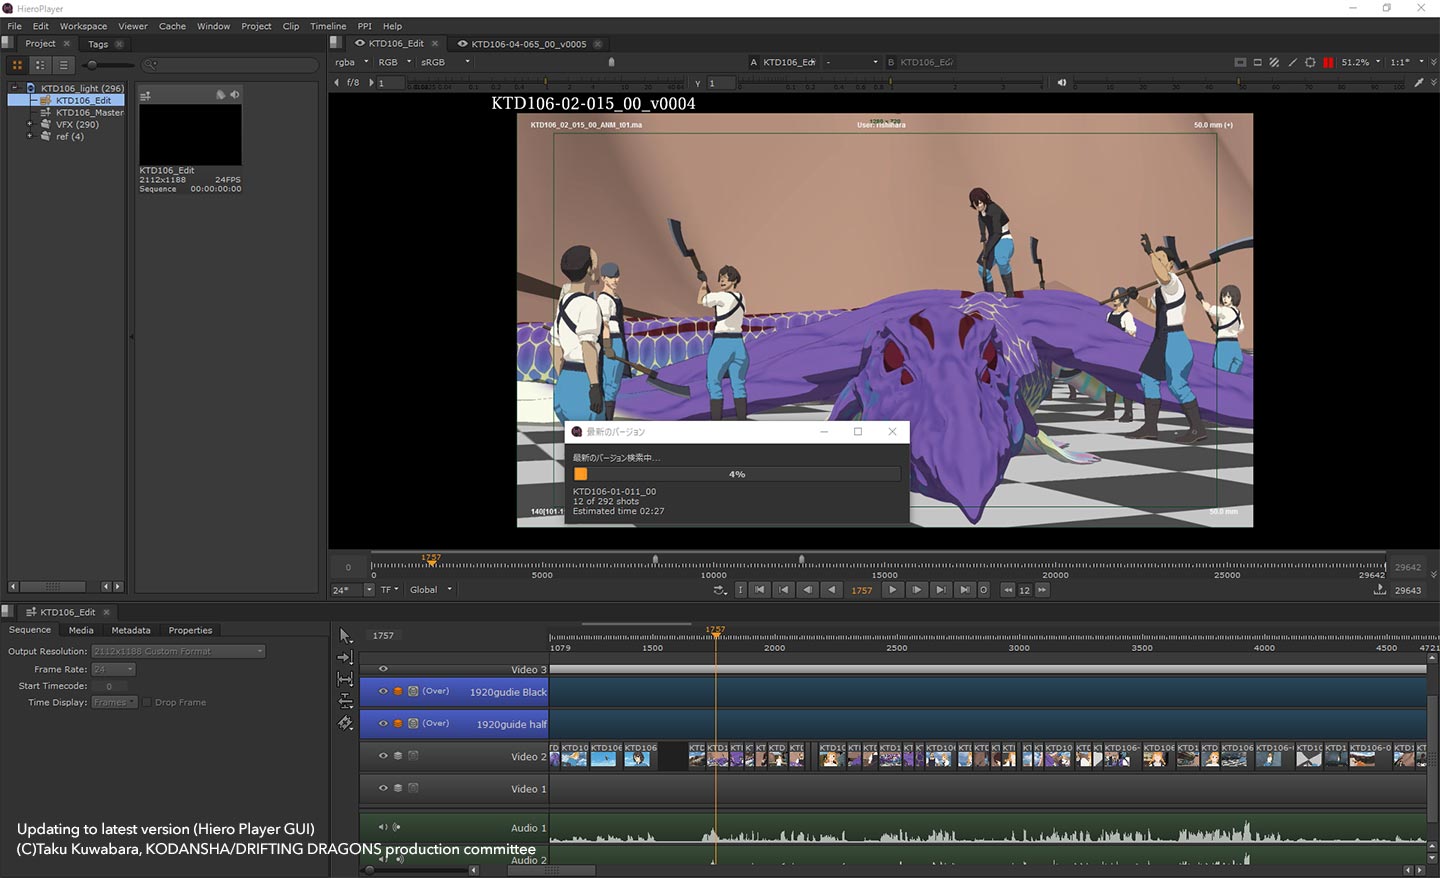Toggle visibility of Video 1 track

(383, 788)
